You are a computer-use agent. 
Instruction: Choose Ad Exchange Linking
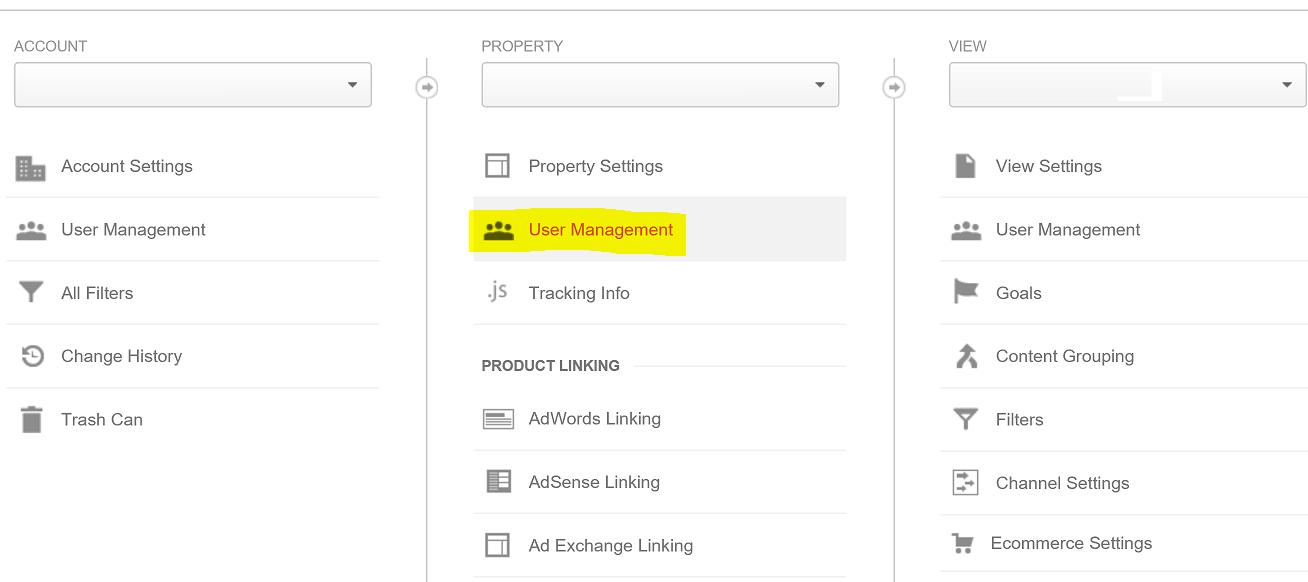tap(610, 546)
